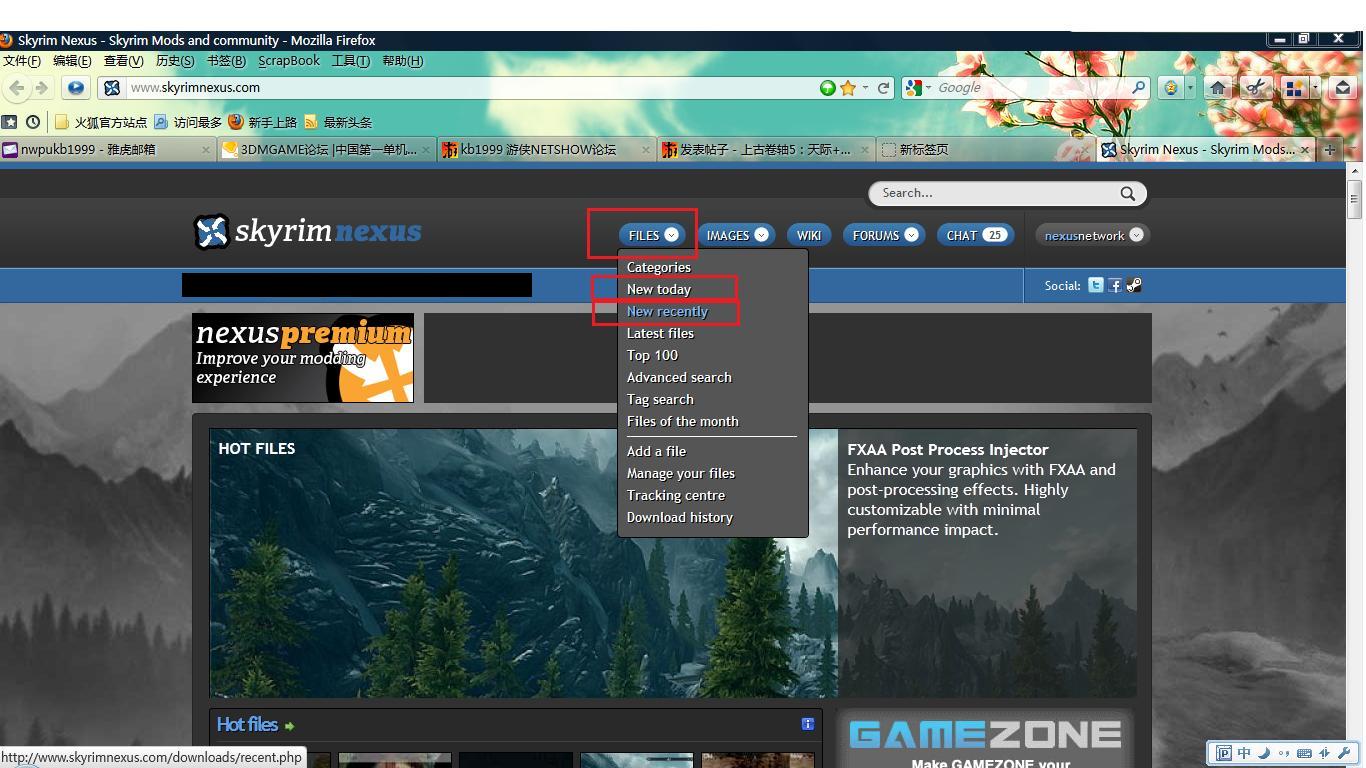The height and width of the screenshot is (768, 1366).
Task: Open 'Manage your files' menu entry
Action: [681, 473]
